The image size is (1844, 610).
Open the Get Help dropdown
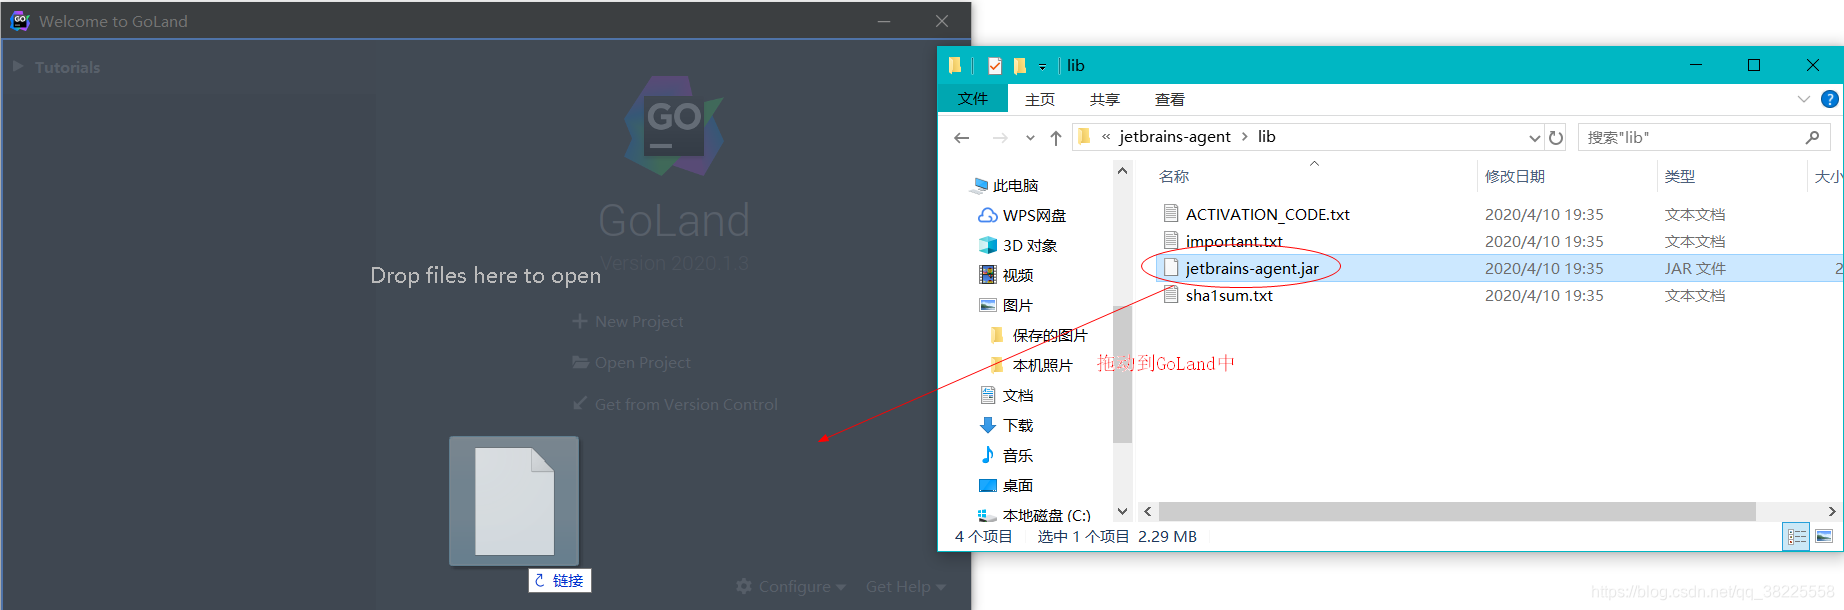[905, 586]
